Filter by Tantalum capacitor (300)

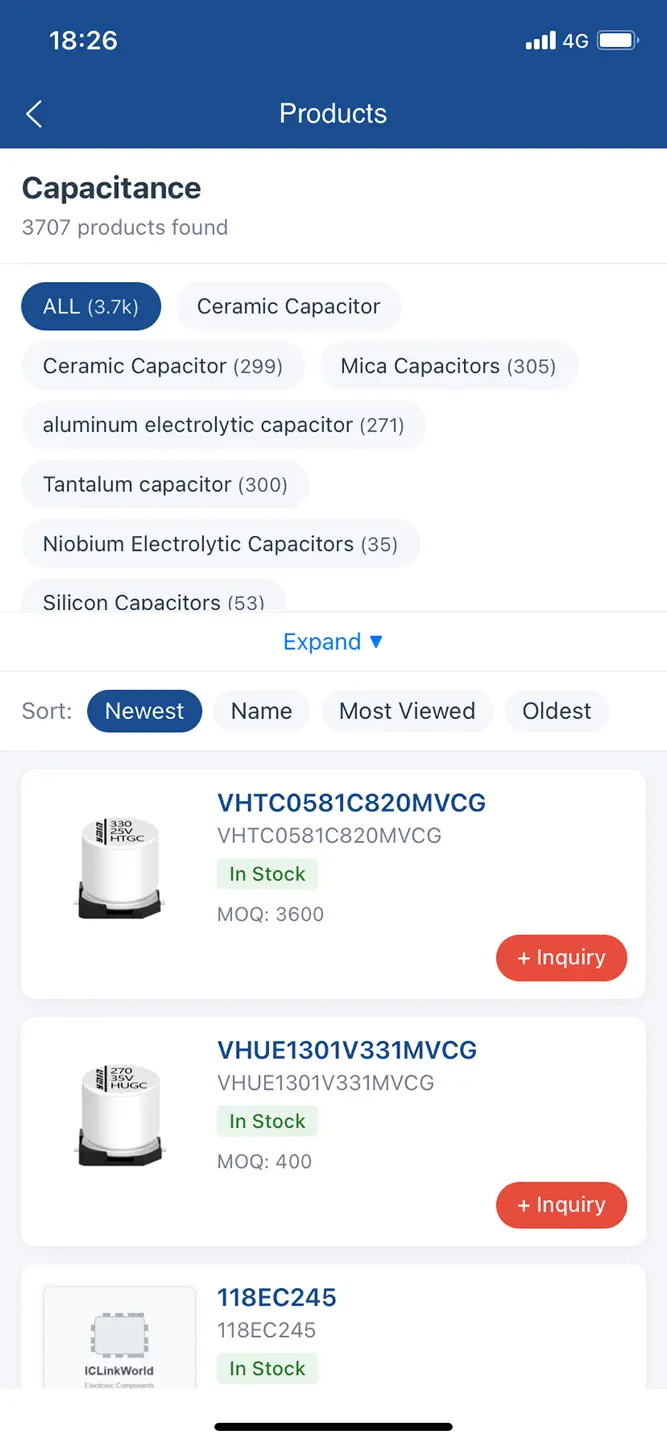click(165, 485)
